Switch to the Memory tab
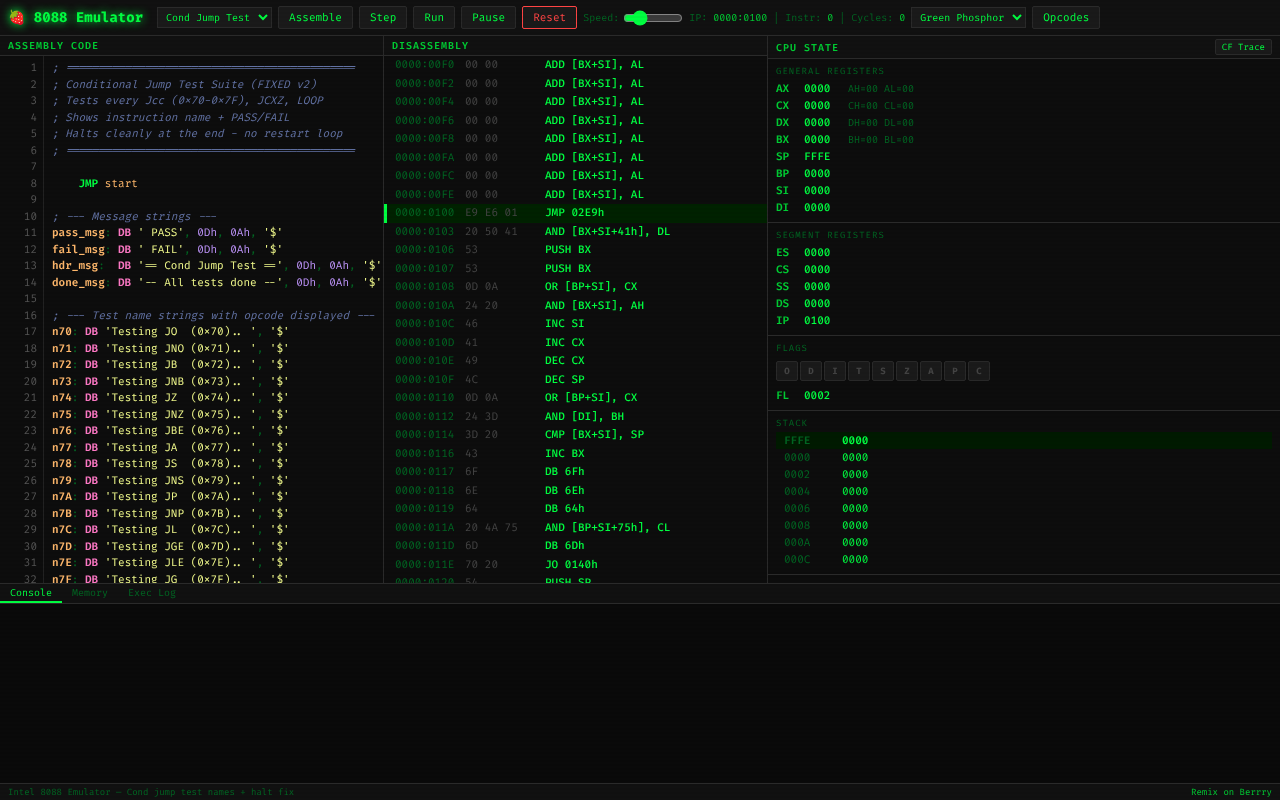This screenshot has height=800, width=1280. pos(90,593)
